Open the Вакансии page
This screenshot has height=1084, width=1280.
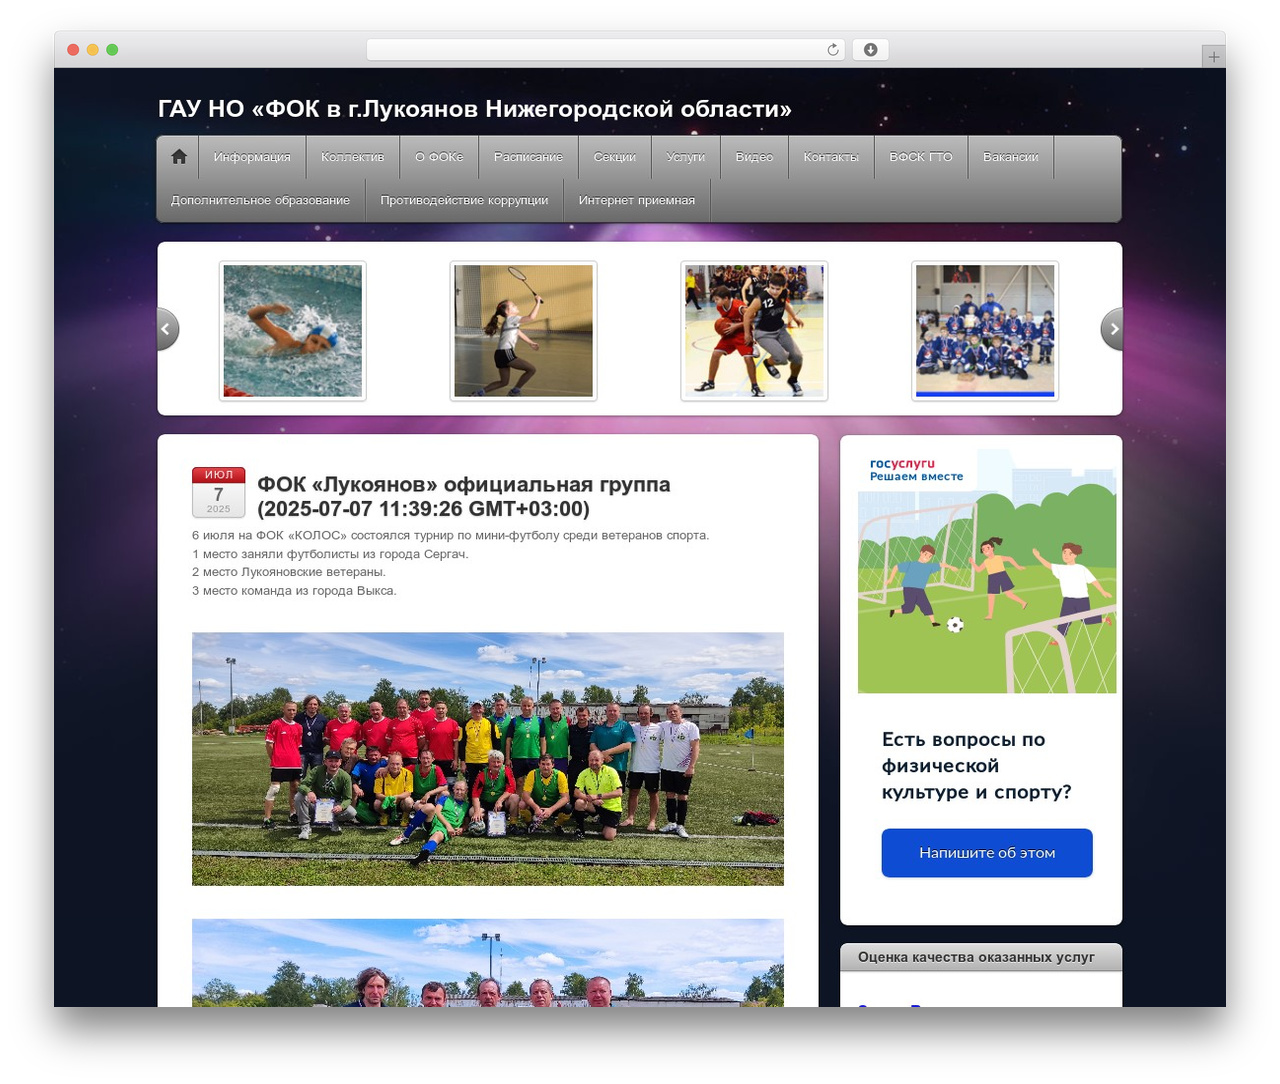[x=1010, y=157]
